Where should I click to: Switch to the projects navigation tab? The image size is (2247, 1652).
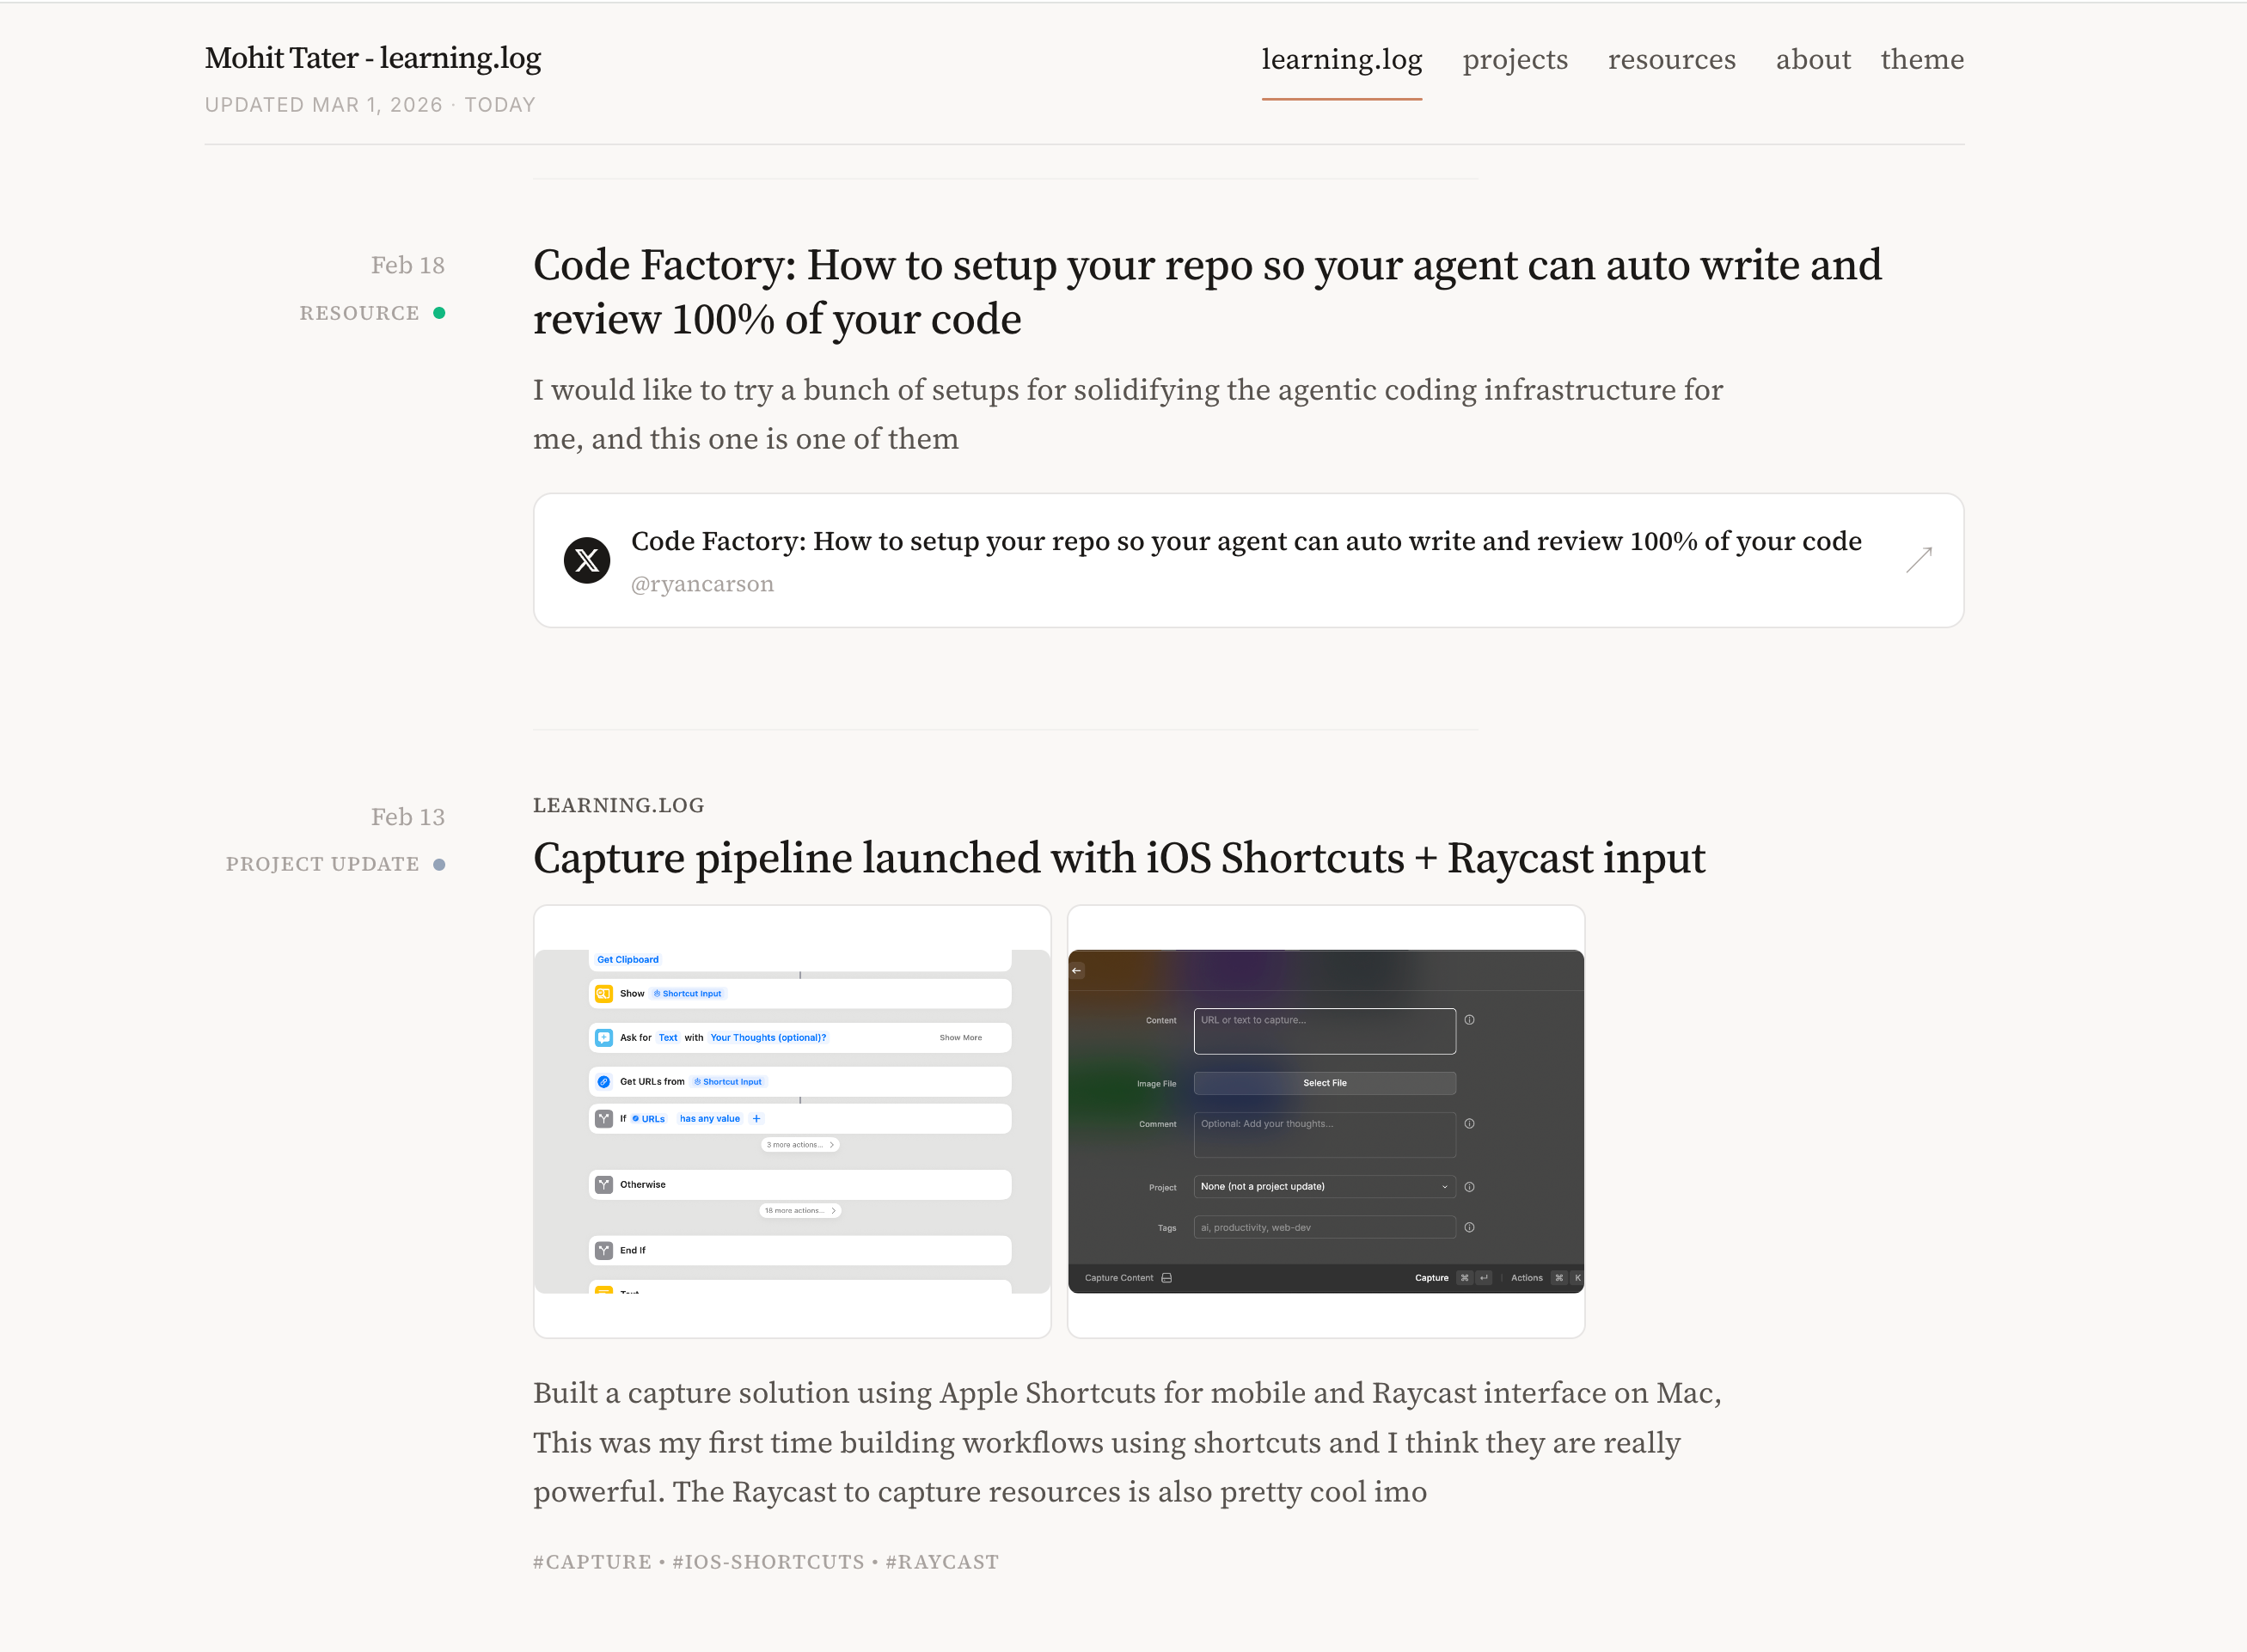pyautogui.click(x=1515, y=60)
